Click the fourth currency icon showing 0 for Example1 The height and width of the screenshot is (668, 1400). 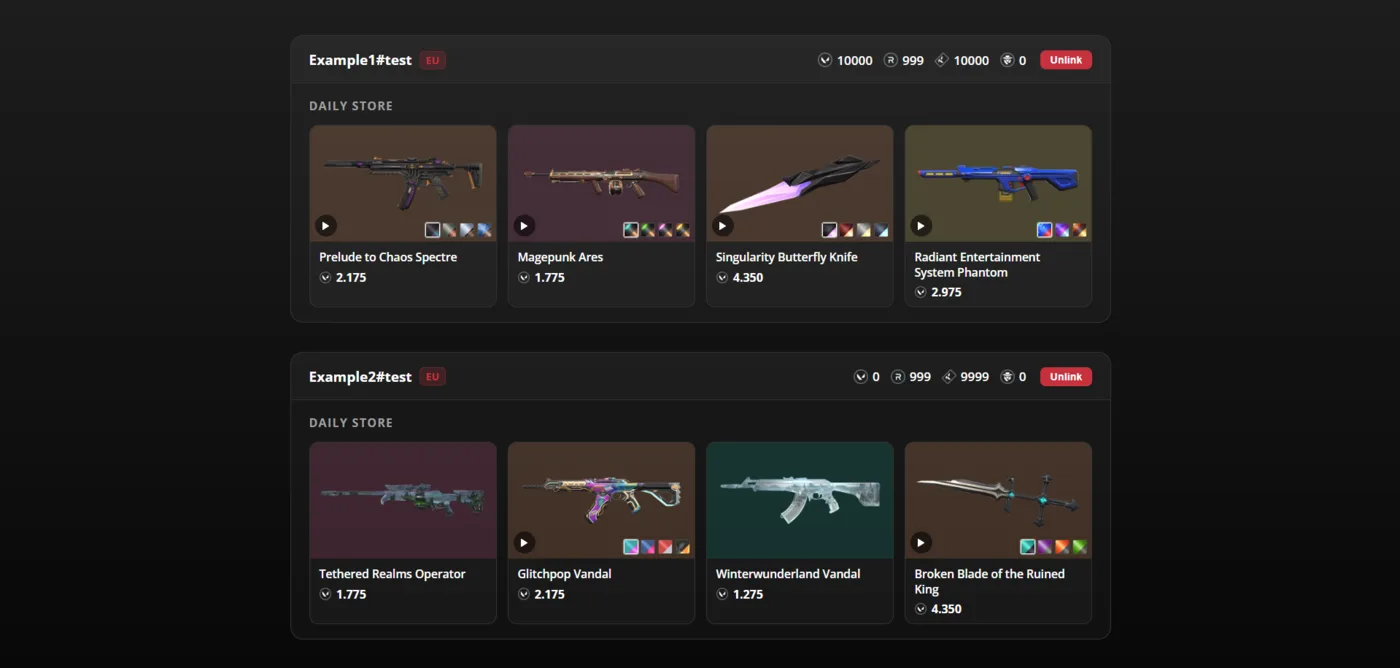(x=1007, y=60)
